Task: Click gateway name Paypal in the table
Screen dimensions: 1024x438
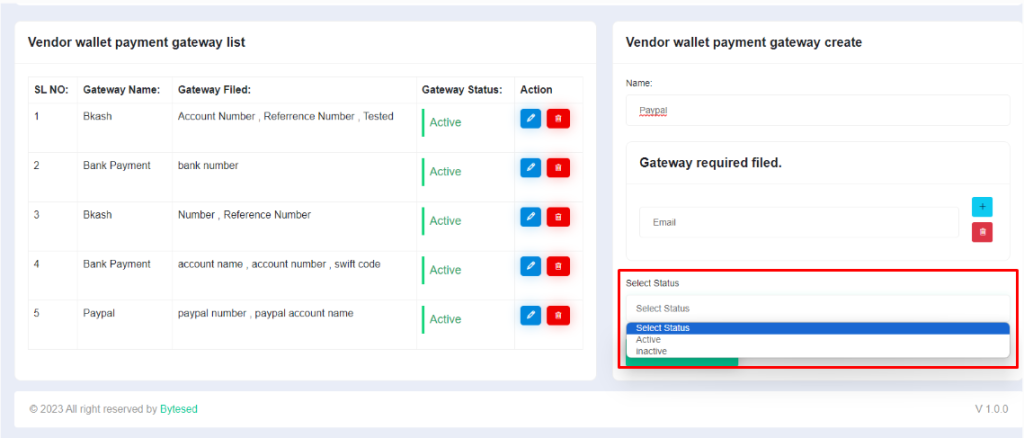Action: pos(99,313)
